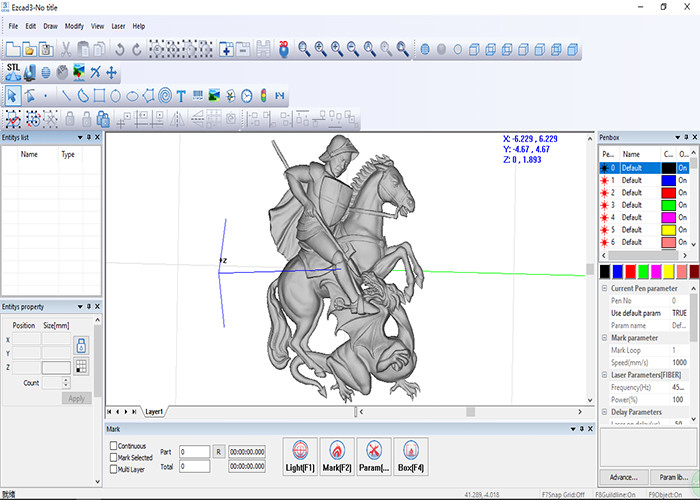Switch to the Layer1 tab
Image resolution: width=700 pixels, height=500 pixels.
pos(154,411)
